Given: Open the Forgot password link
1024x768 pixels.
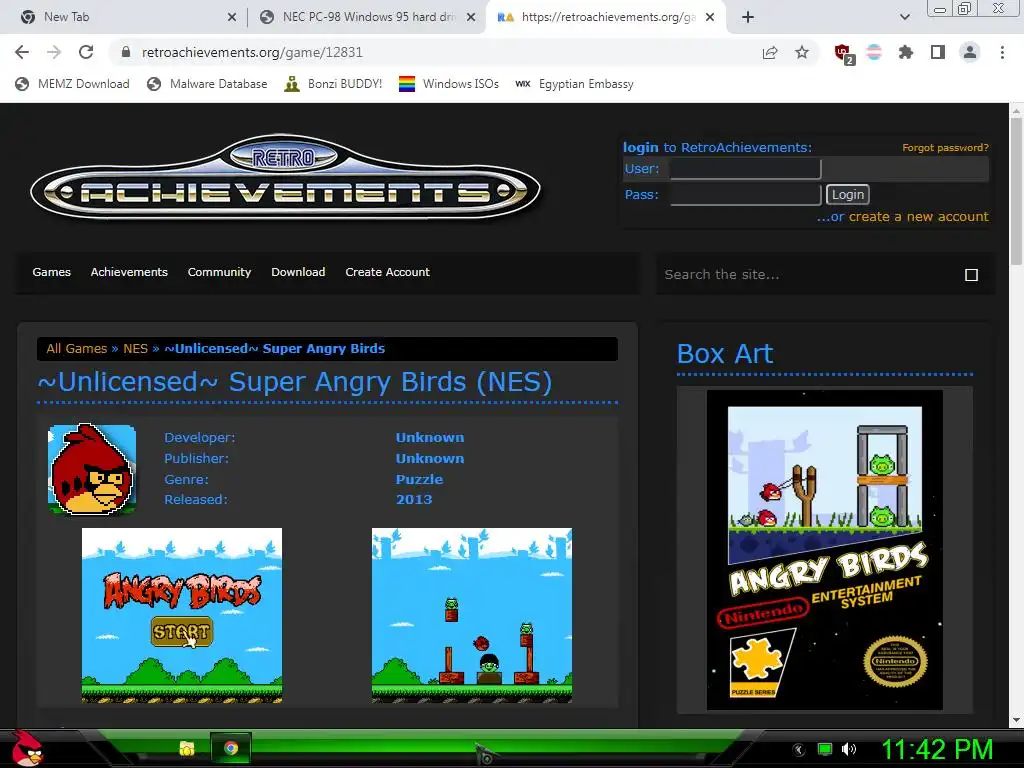Looking at the screenshot, I should coord(945,148).
